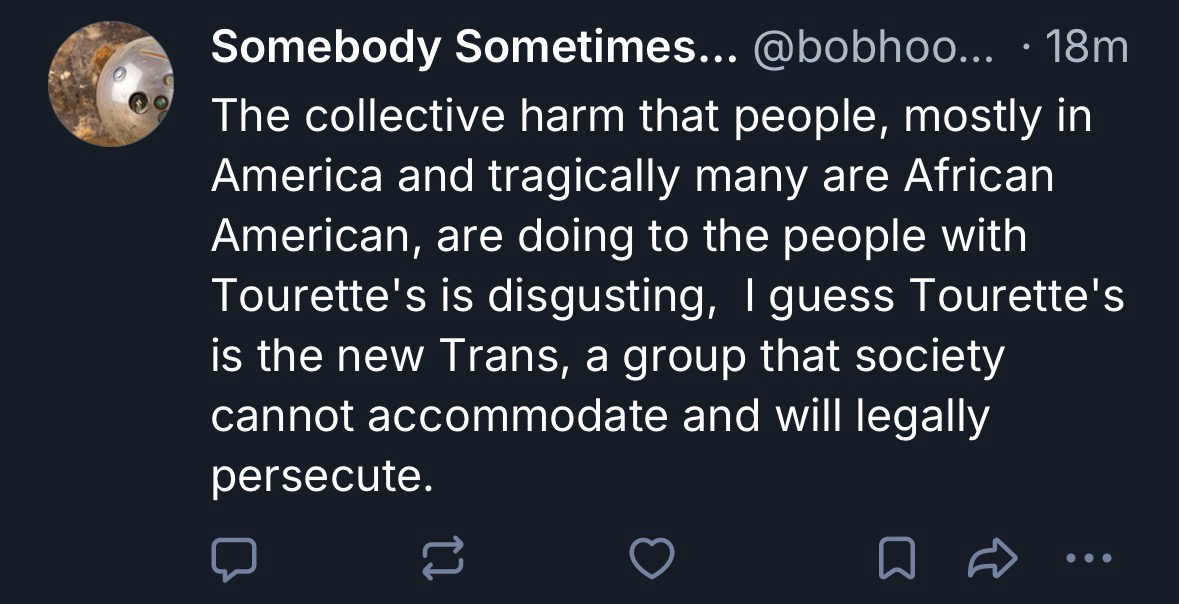
Task: Reply to the Somebody Sometimes post
Action: [x=234, y=558]
